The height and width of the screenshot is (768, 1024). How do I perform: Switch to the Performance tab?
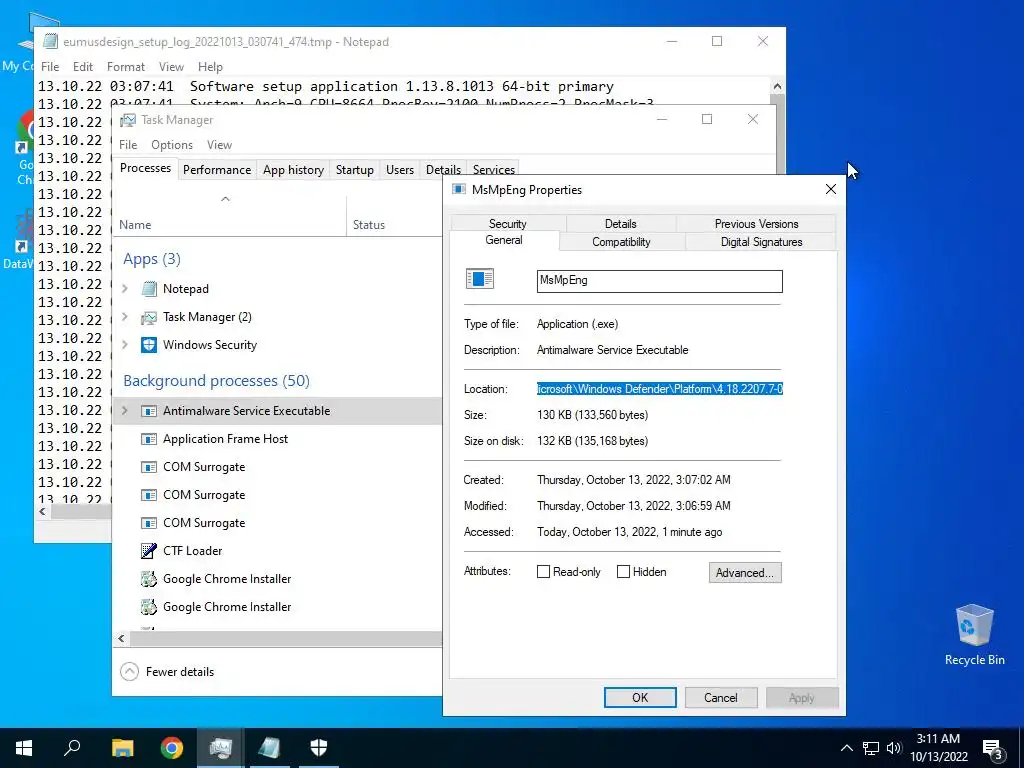point(217,170)
